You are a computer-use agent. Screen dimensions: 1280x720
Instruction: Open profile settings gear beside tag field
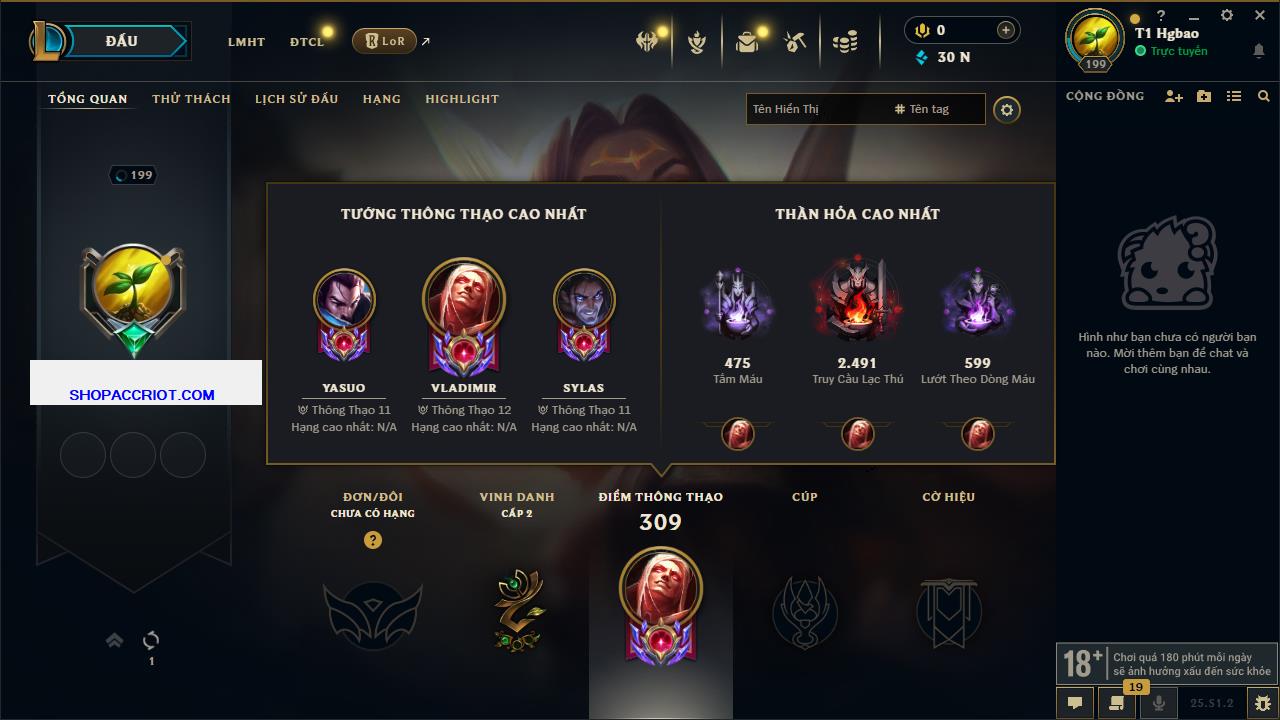pos(1007,109)
